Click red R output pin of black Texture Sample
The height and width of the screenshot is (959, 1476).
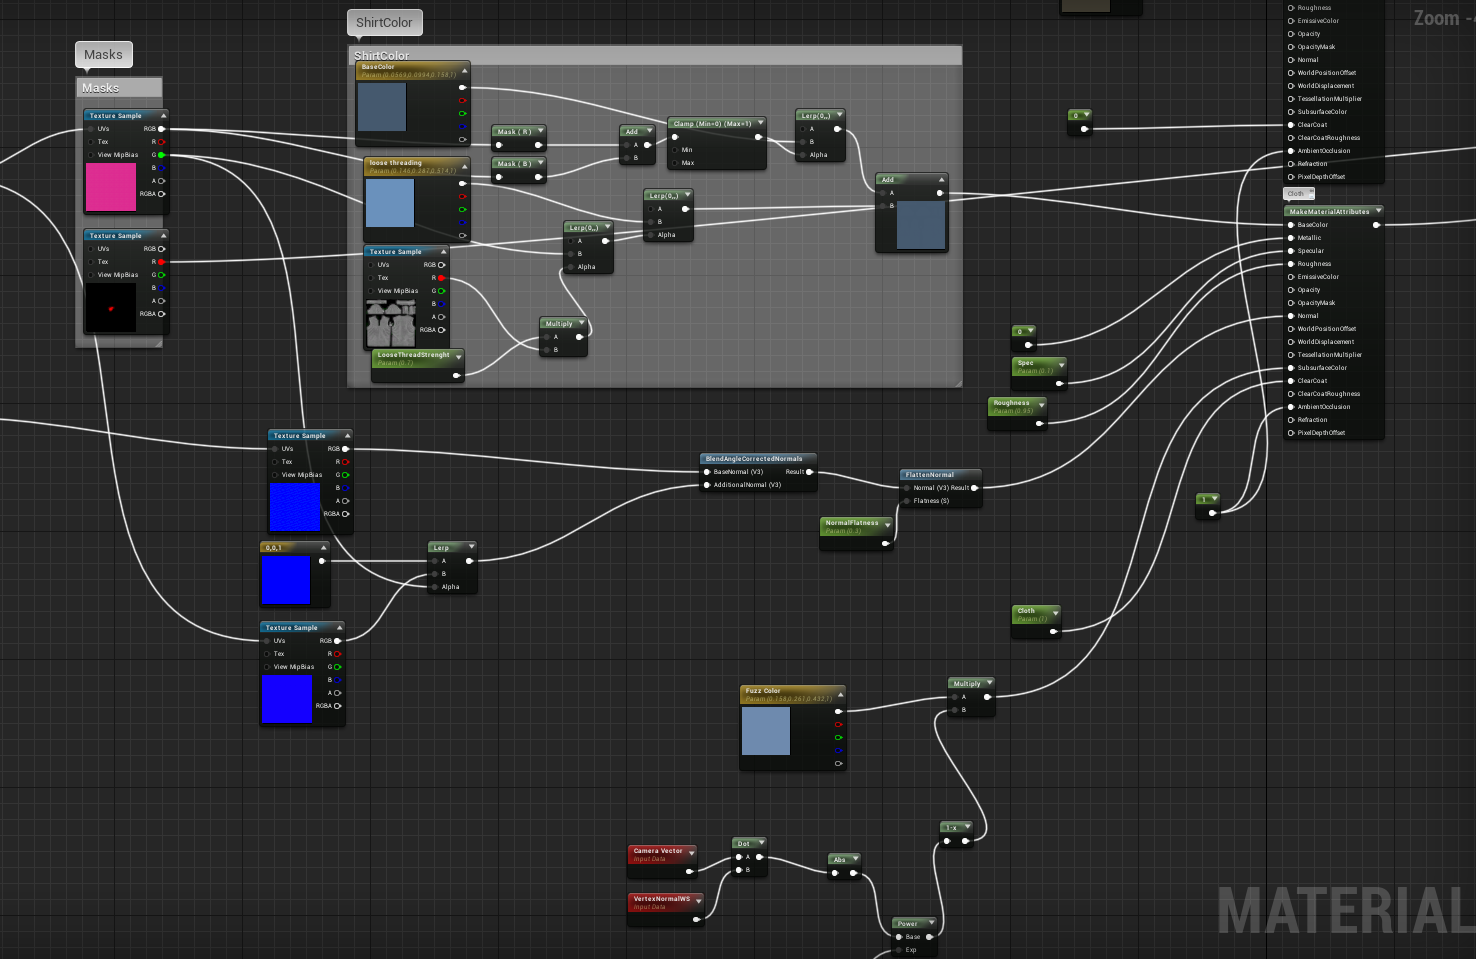click(x=161, y=262)
